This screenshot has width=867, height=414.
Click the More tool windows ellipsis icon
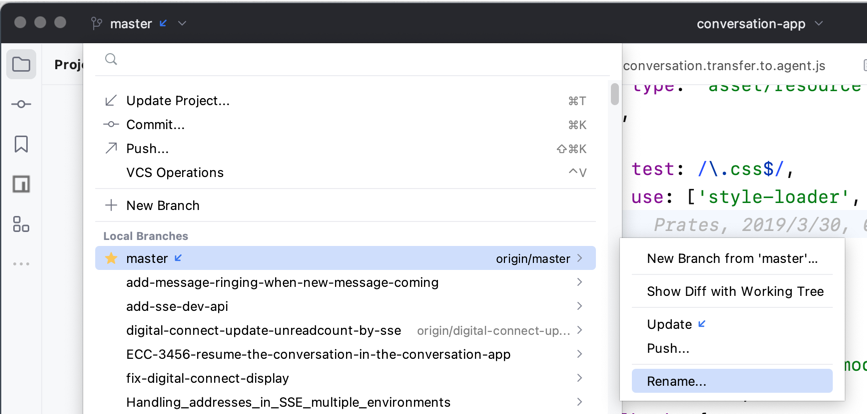(21, 264)
